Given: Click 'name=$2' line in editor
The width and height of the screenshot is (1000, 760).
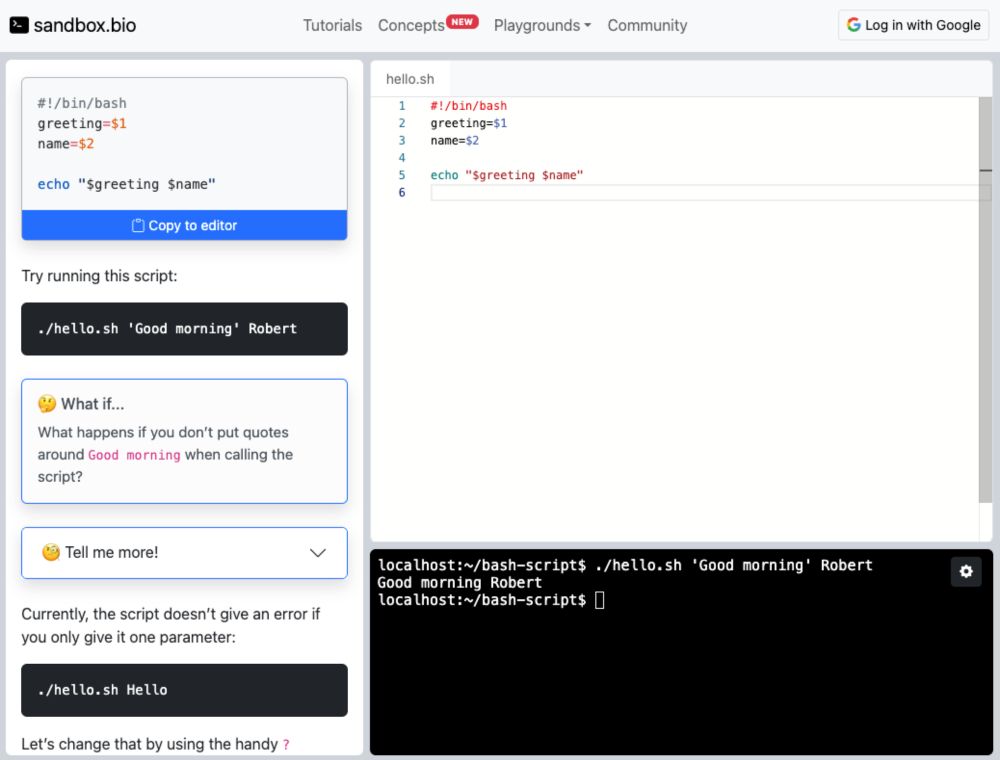Looking at the screenshot, I should coord(454,140).
